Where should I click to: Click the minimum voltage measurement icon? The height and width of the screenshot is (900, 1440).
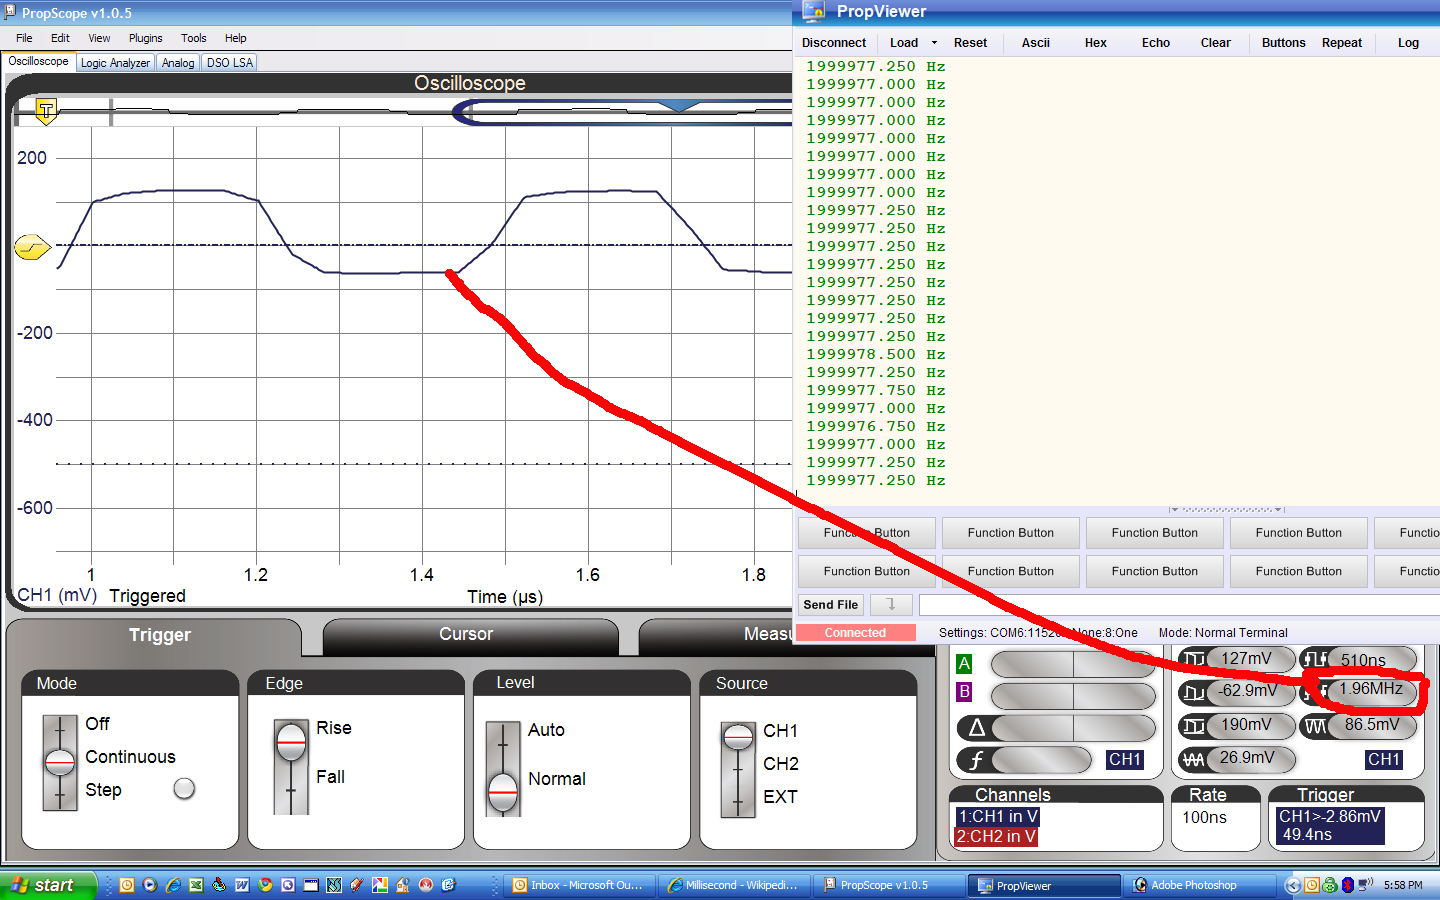click(x=1193, y=693)
